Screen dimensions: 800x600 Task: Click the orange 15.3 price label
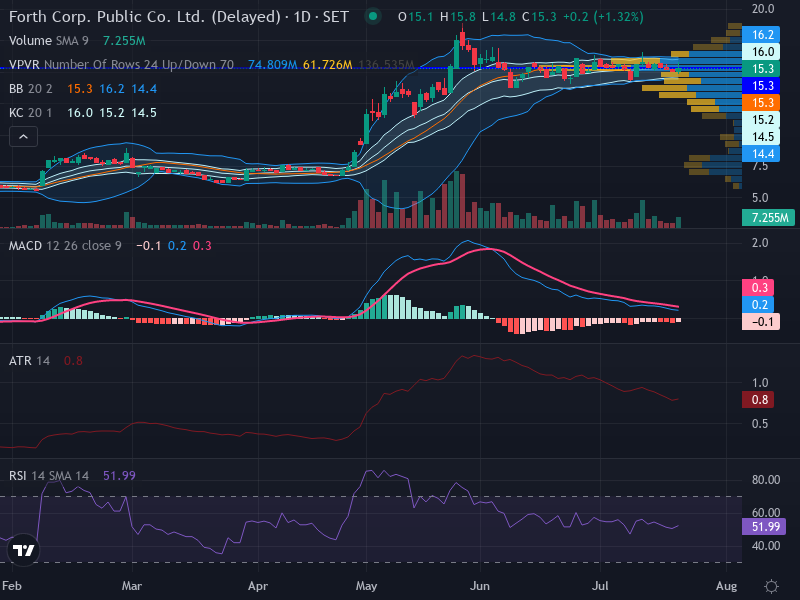[761, 103]
